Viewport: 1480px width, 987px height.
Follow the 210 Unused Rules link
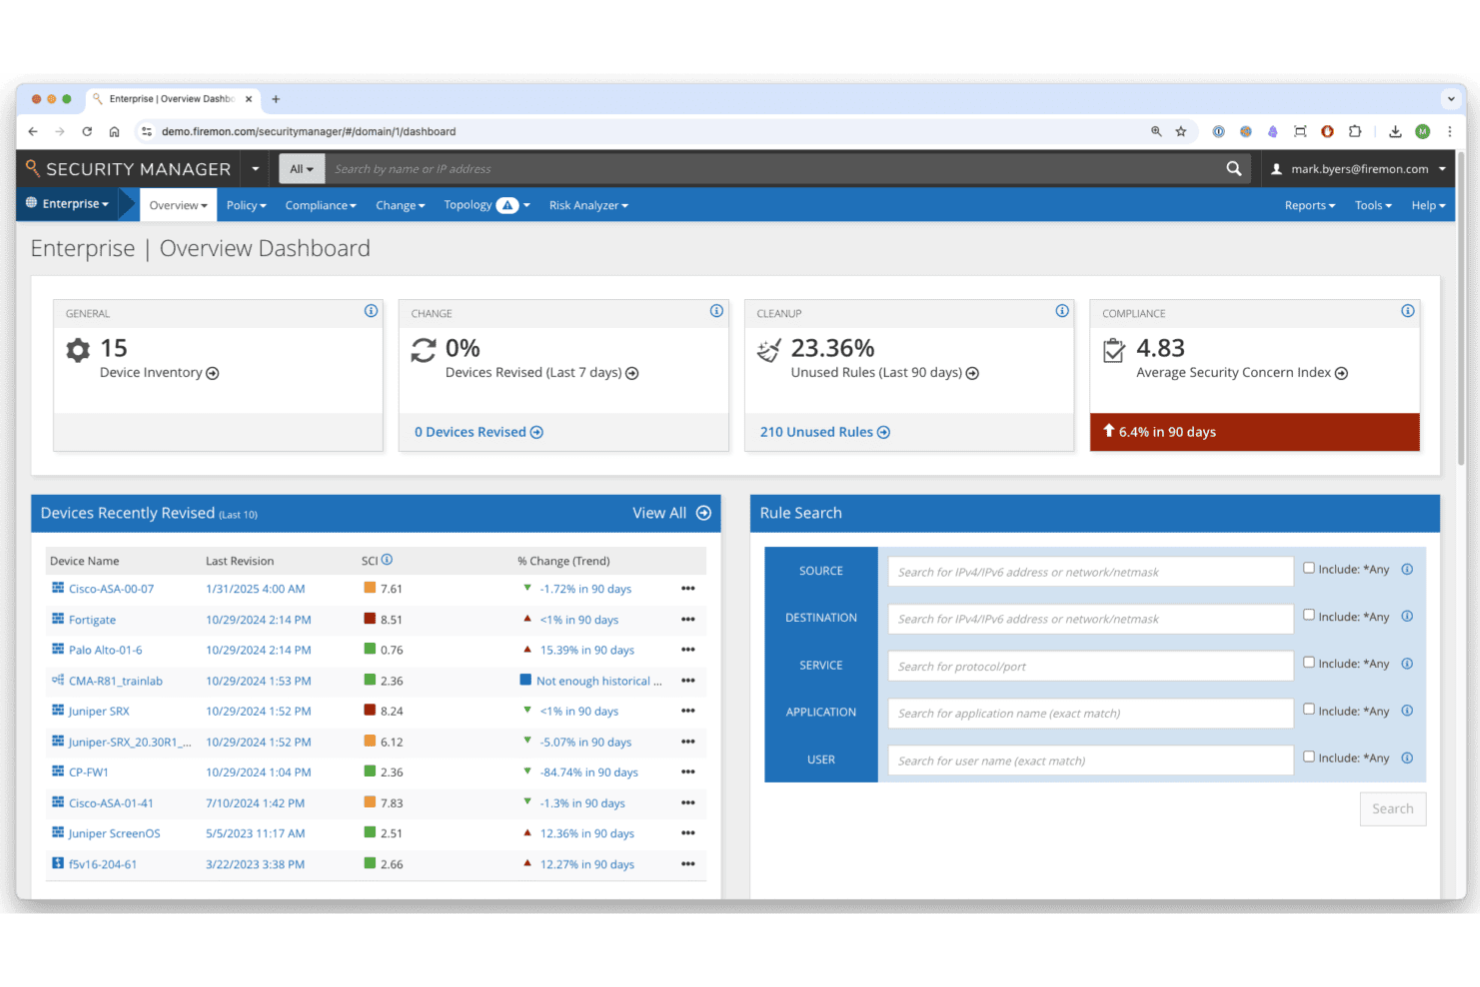point(817,431)
